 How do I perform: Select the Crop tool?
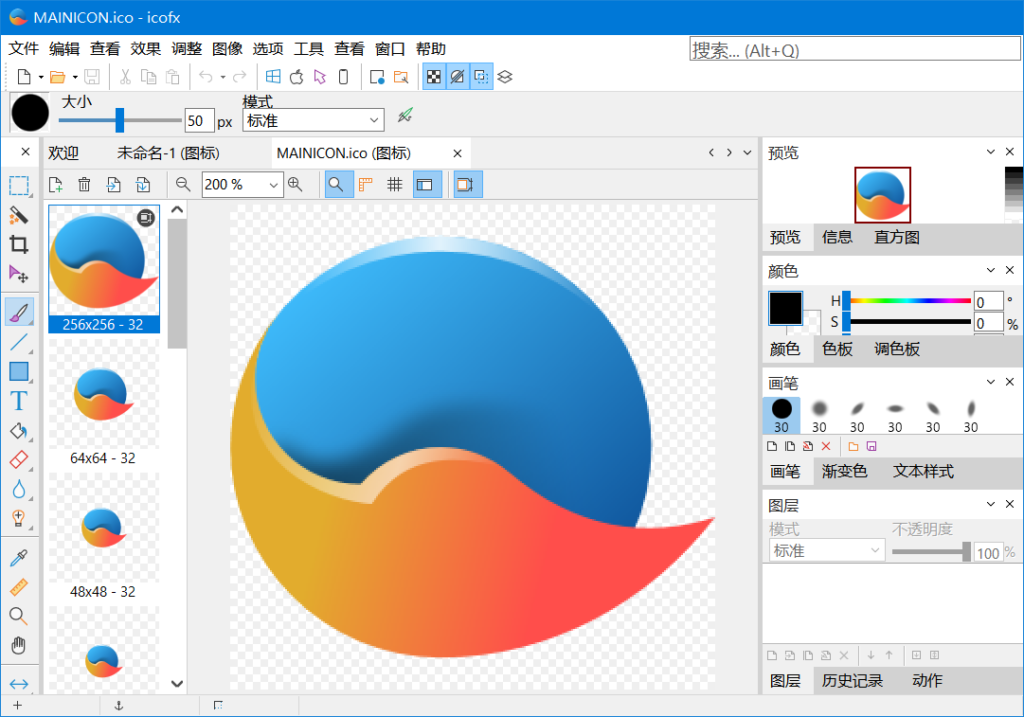click(x=18, y=244)
